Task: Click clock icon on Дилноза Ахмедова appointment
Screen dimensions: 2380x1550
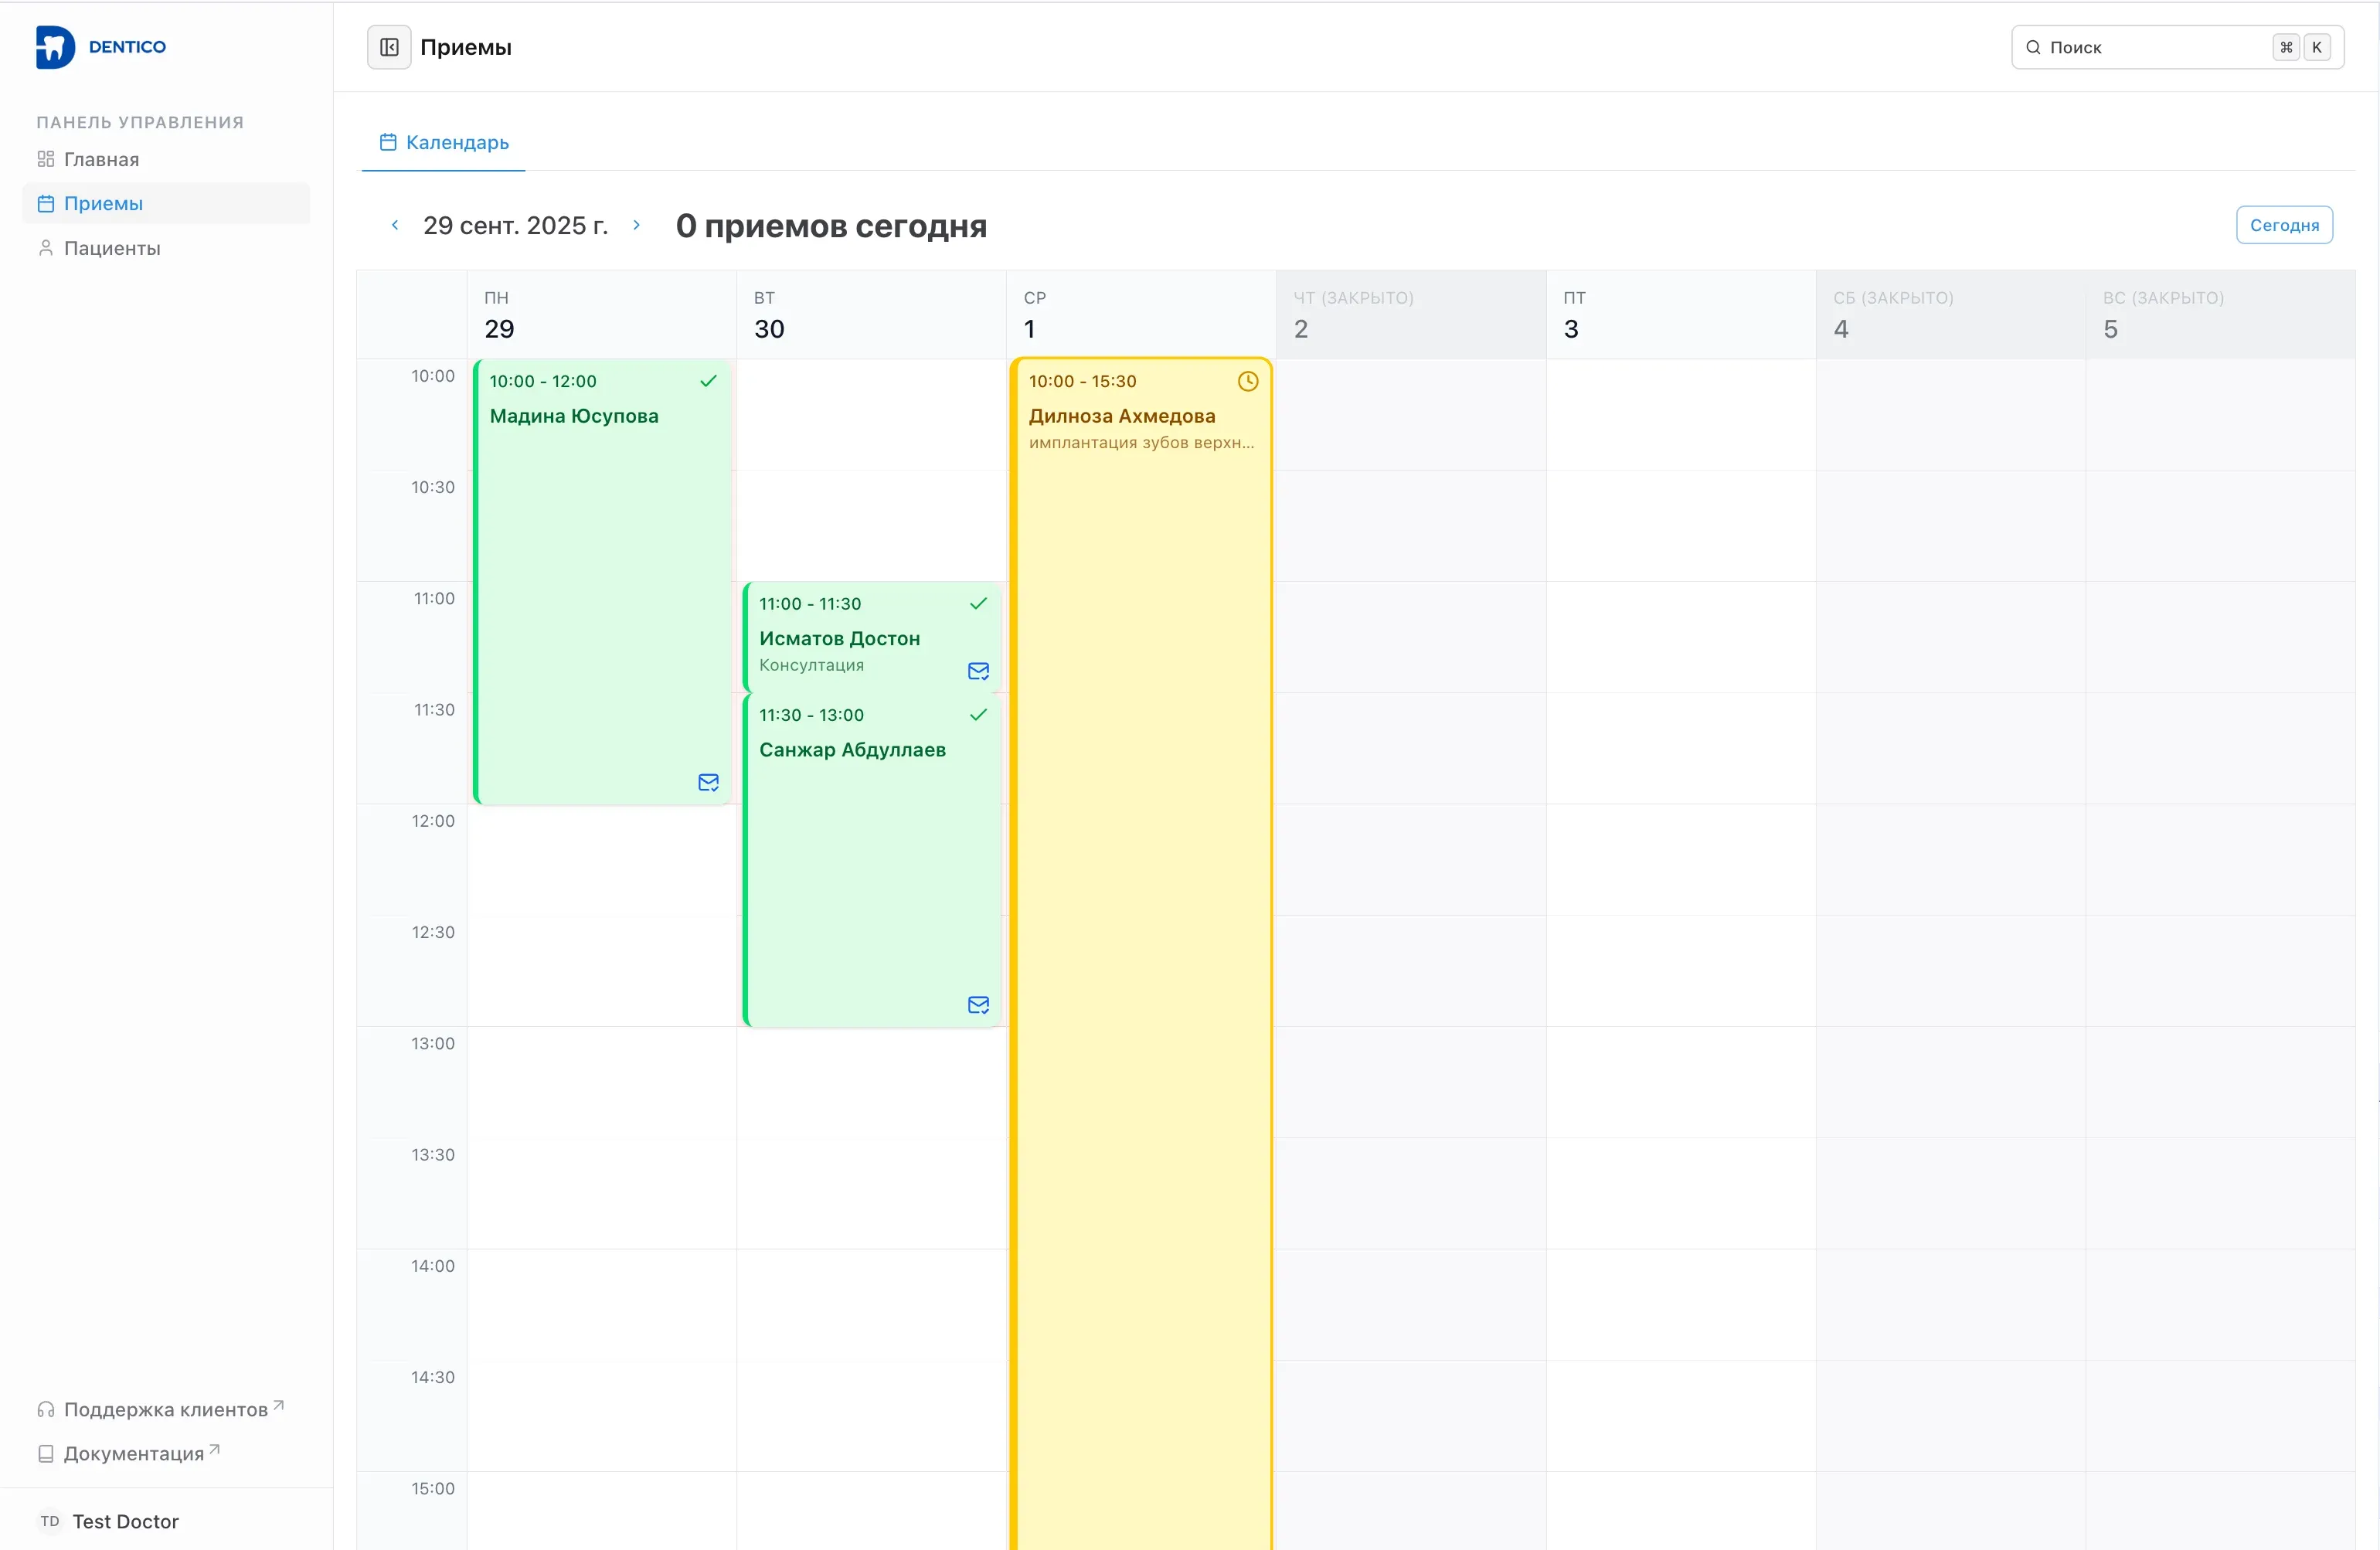Action: 1247,381
